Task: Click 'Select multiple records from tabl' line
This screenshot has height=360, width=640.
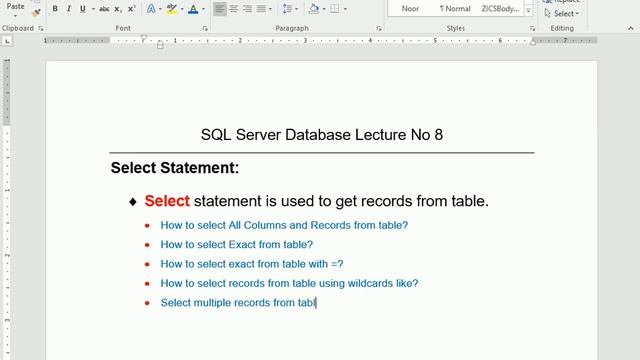Action: pos(238,303)
